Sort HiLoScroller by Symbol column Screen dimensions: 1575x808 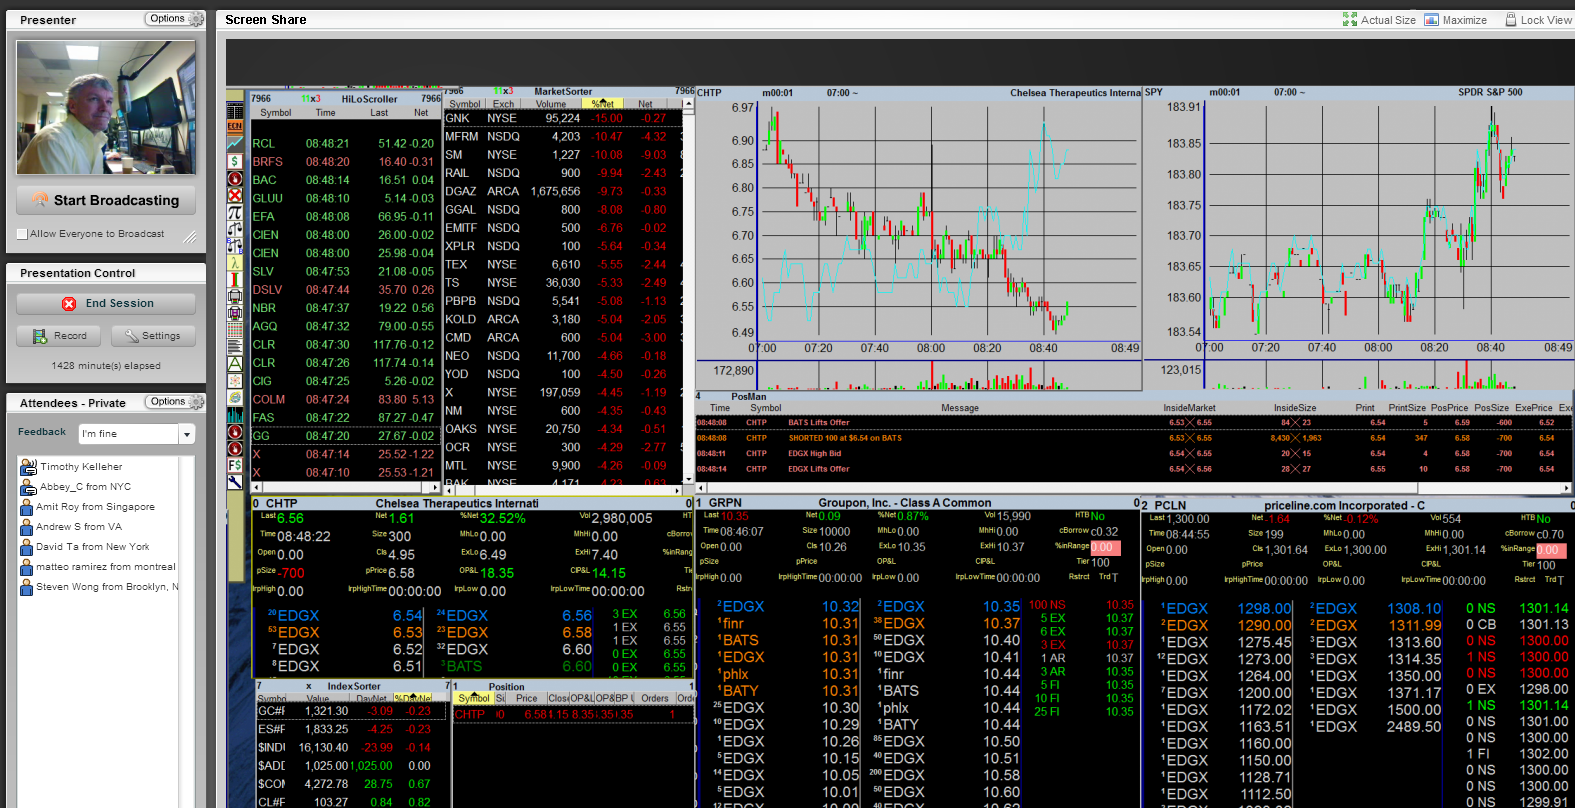point(276,113)
